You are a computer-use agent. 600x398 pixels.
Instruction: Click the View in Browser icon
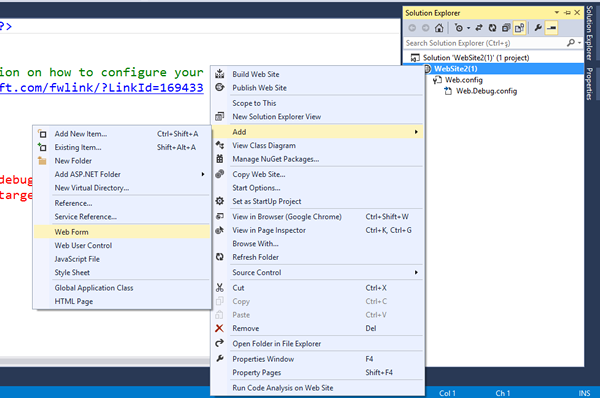(x=220, y=216)
